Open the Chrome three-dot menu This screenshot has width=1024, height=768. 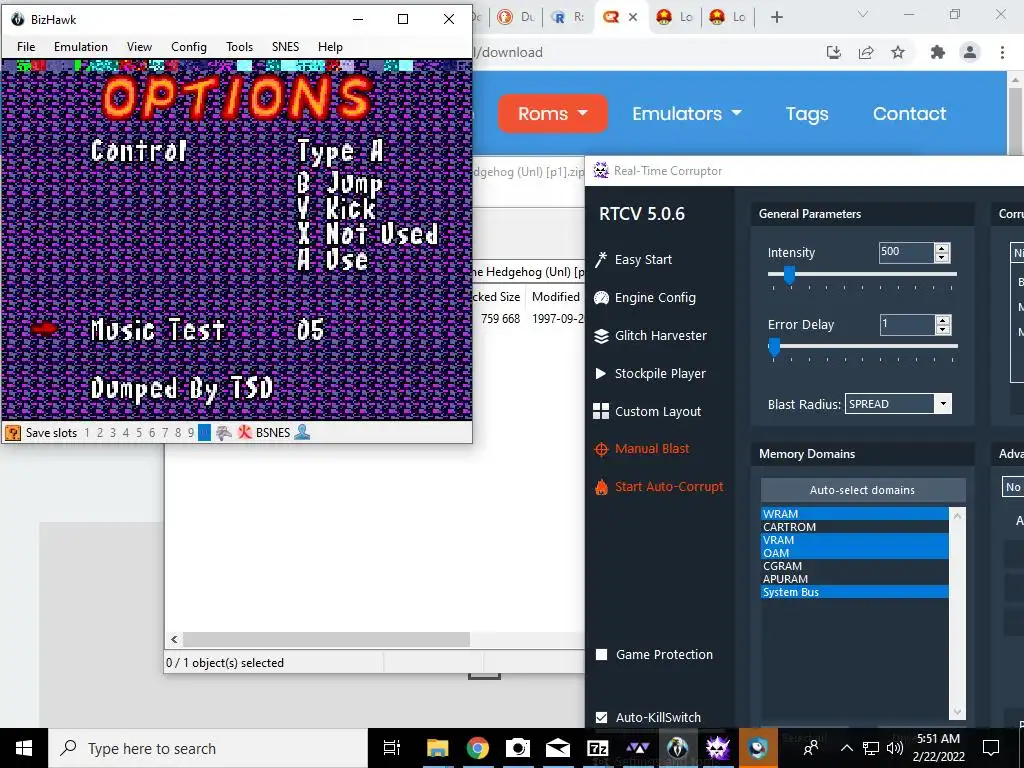[1002, 52]
